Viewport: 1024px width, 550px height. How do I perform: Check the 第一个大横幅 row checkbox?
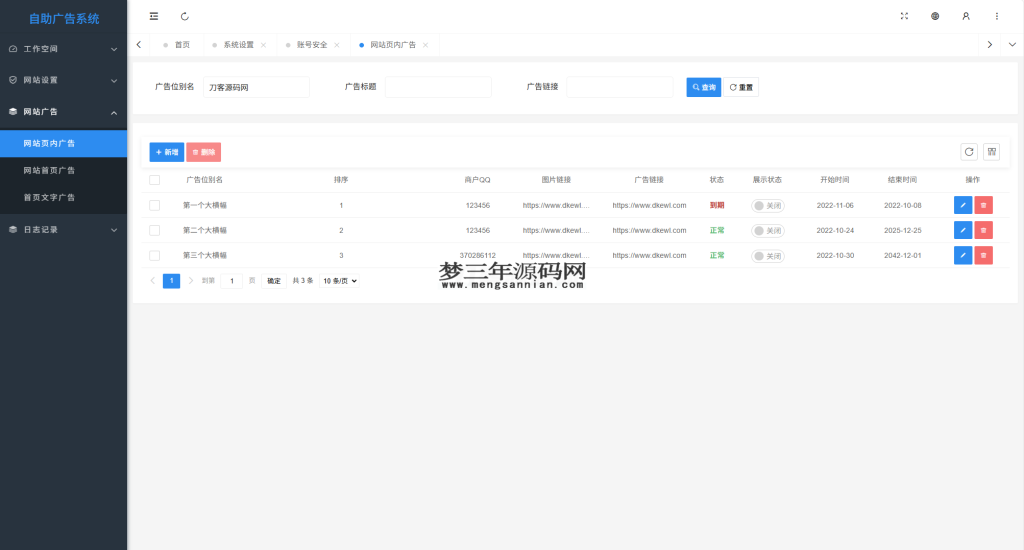click(154, 205)
